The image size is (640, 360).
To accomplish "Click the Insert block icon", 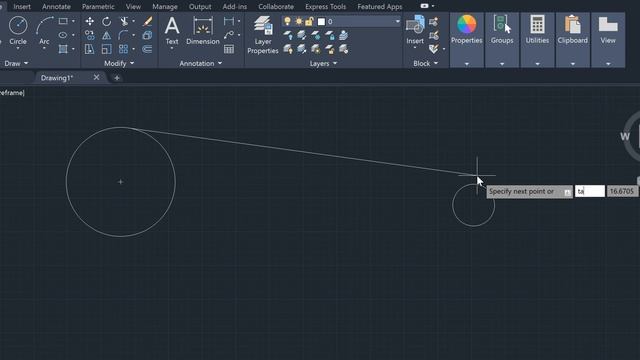I will point(415,29).
